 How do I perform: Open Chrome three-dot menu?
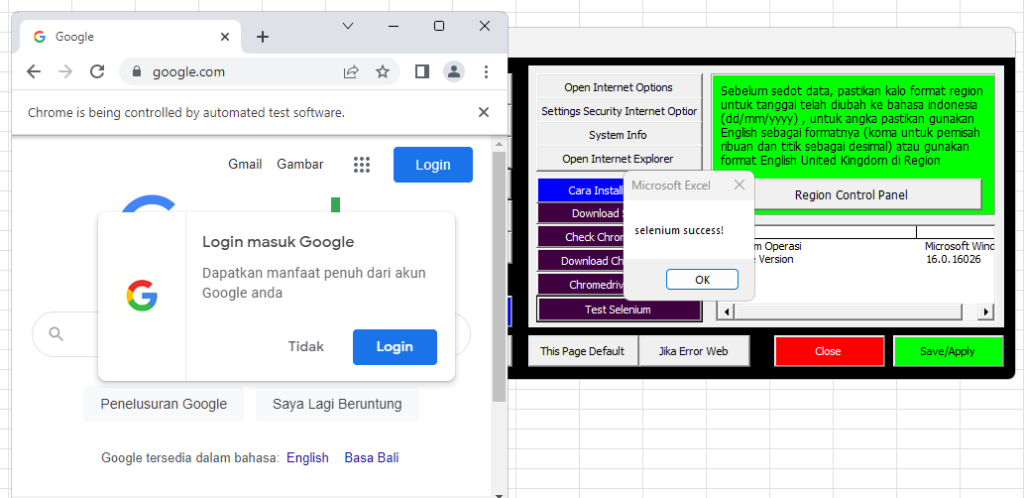(x=486, y=72)
